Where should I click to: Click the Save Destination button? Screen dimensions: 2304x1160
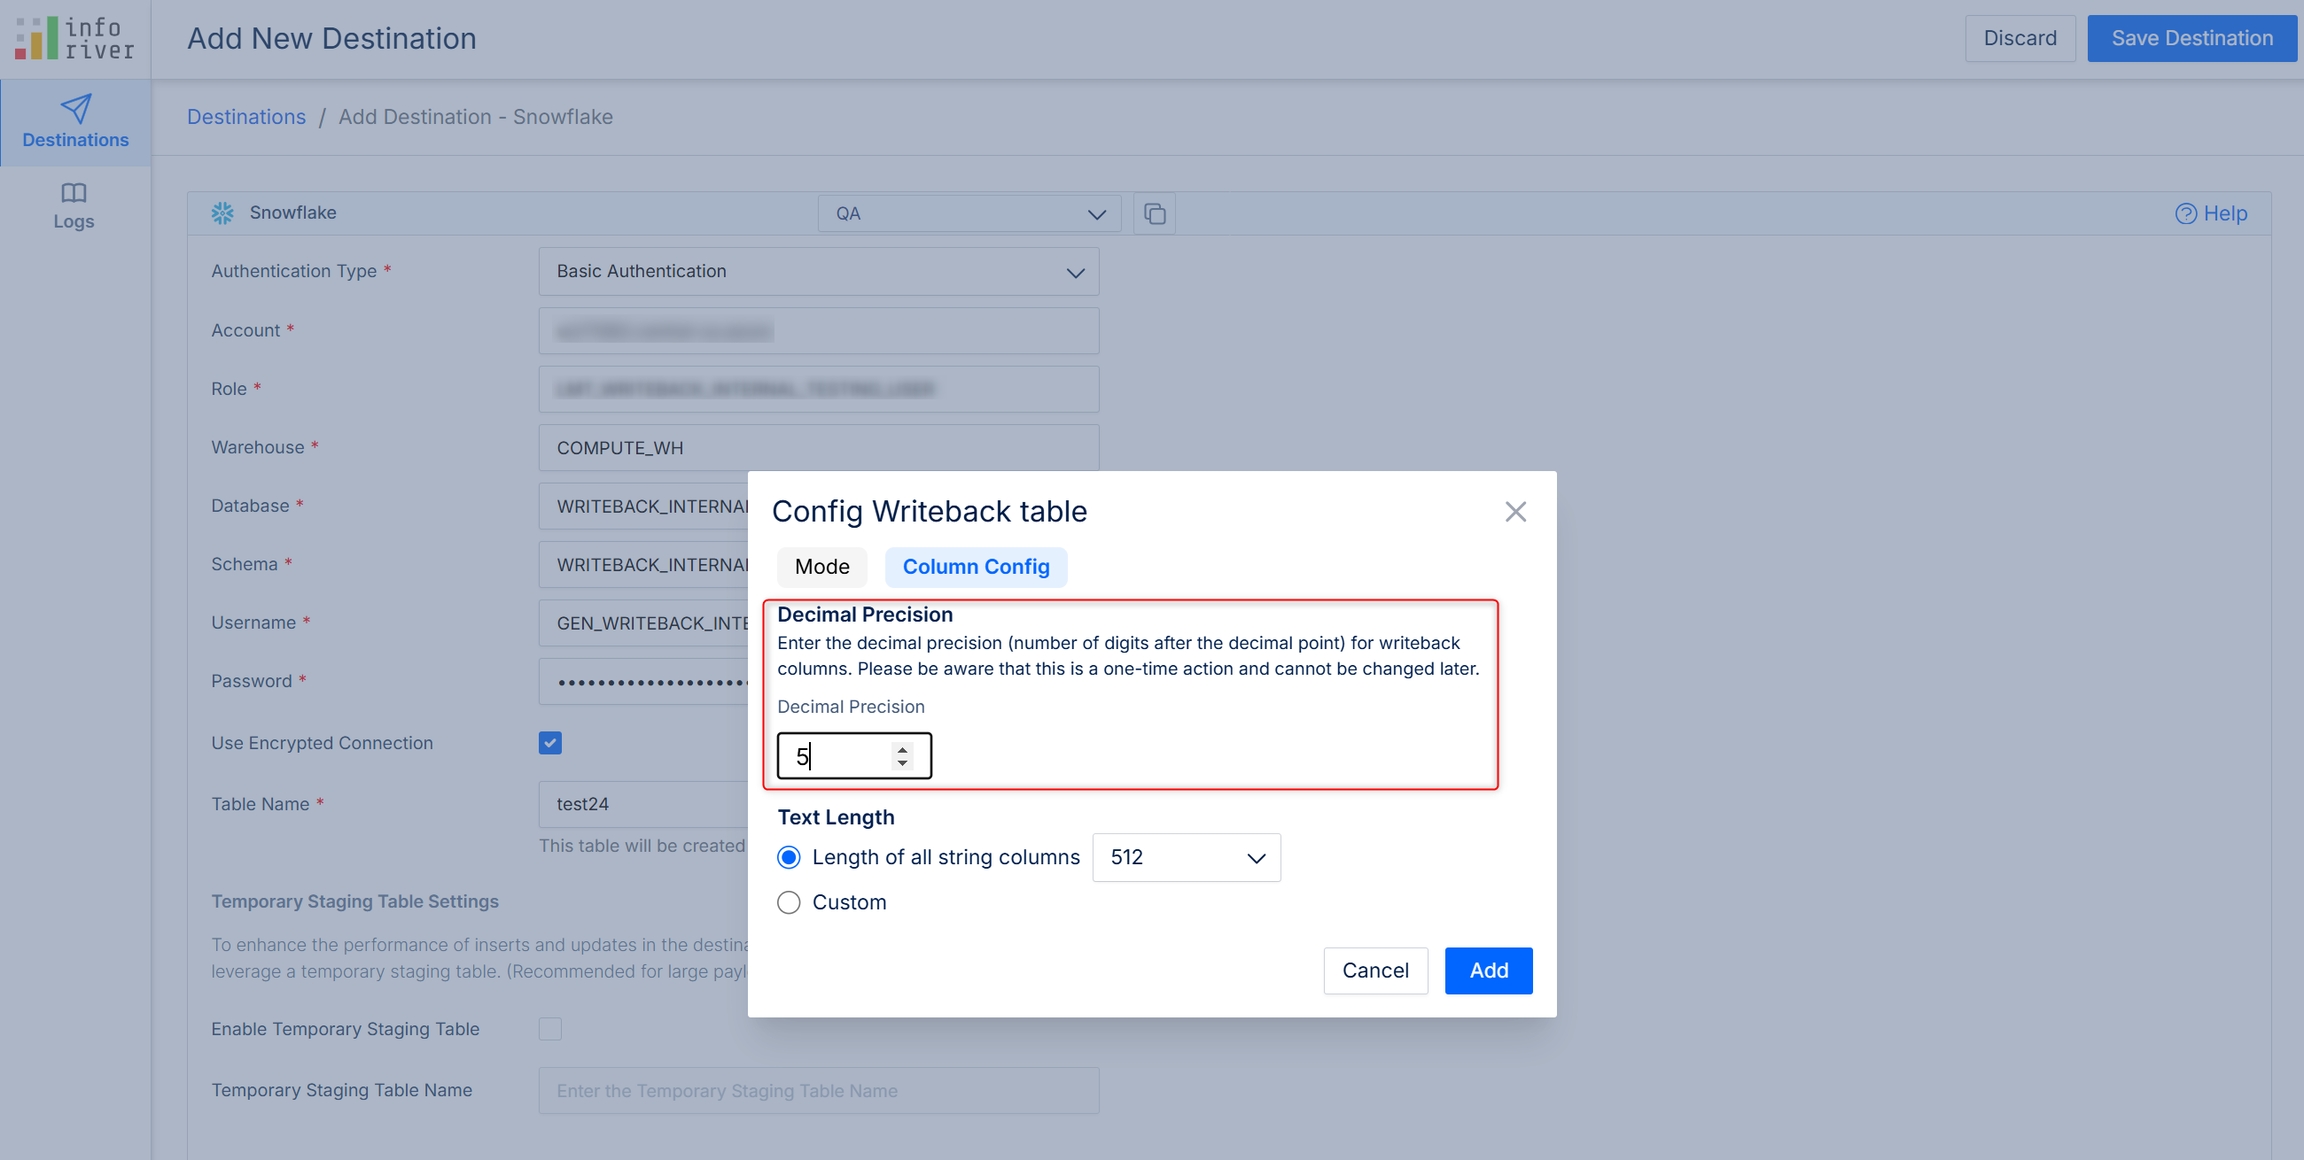(2191, 38)
